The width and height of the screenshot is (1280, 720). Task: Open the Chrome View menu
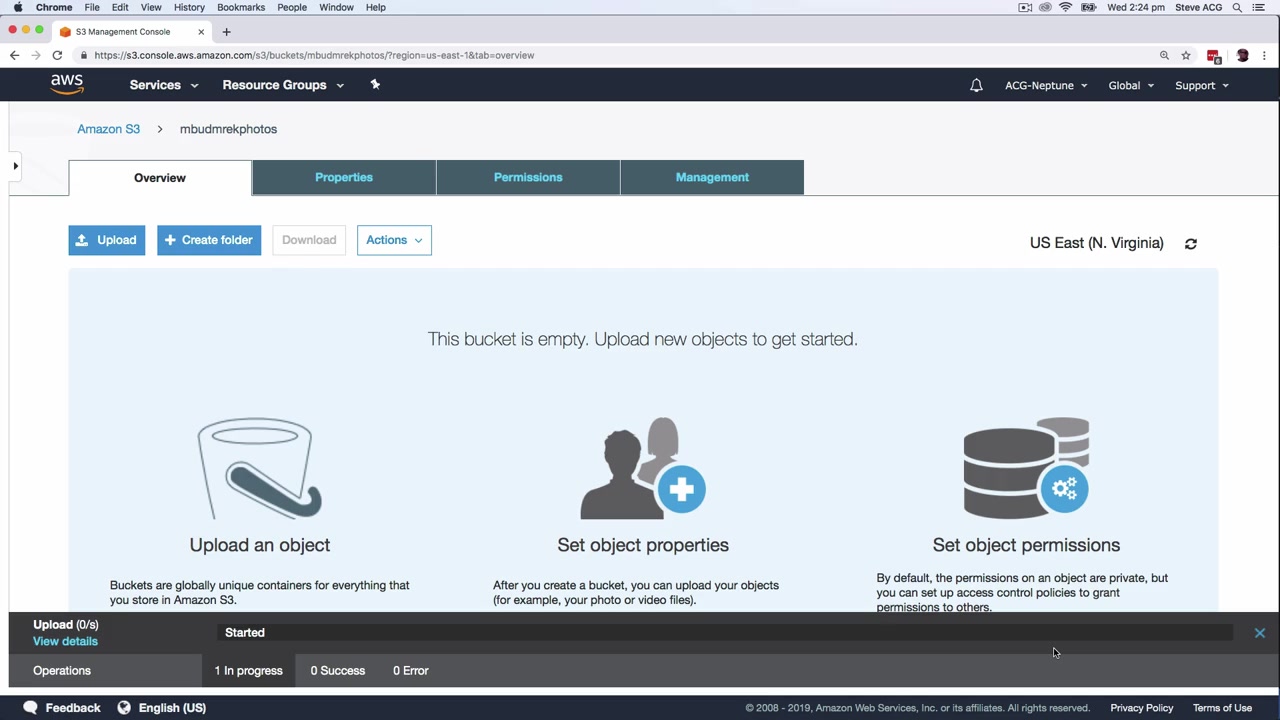(x=151, y=7)
